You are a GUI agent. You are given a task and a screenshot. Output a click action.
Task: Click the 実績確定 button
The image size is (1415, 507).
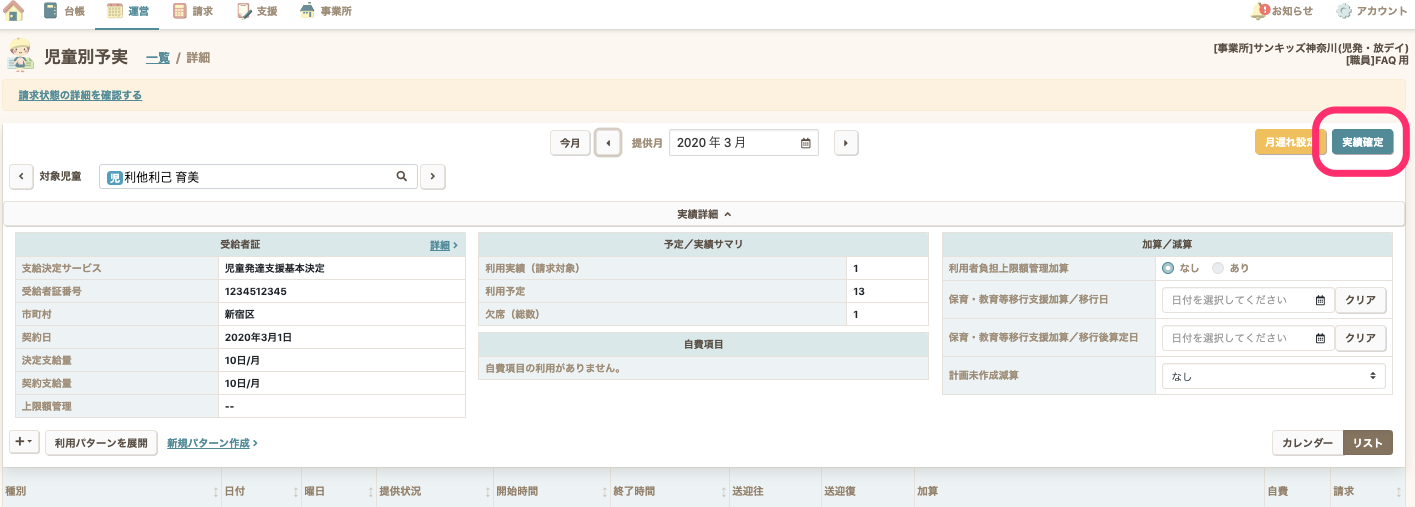coord(1362,143)
